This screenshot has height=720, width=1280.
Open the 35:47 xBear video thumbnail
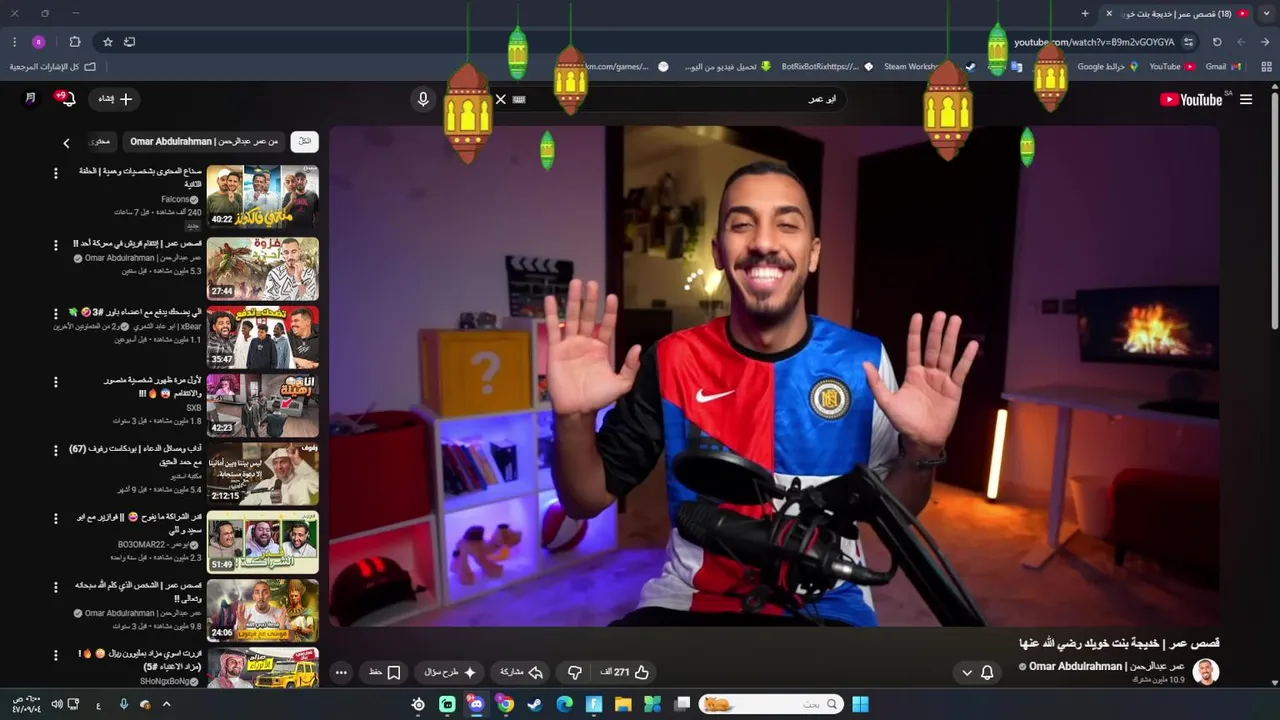(263, 337)
